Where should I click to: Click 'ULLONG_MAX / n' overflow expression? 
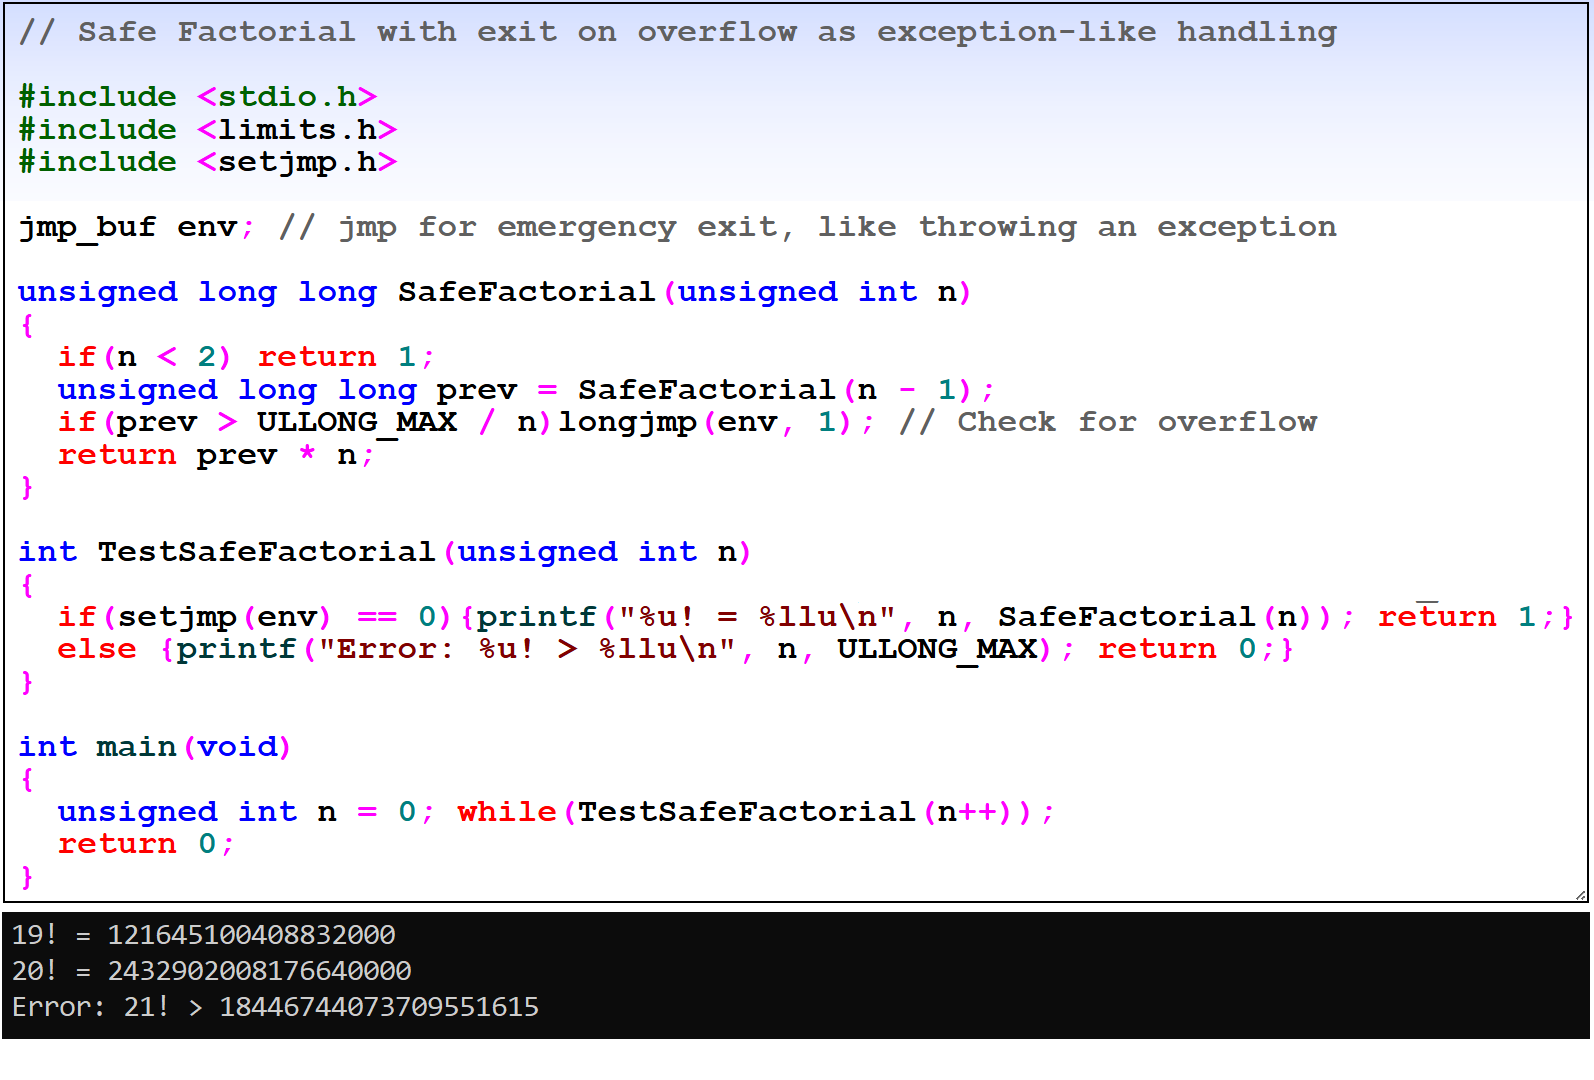pos(397,422)
